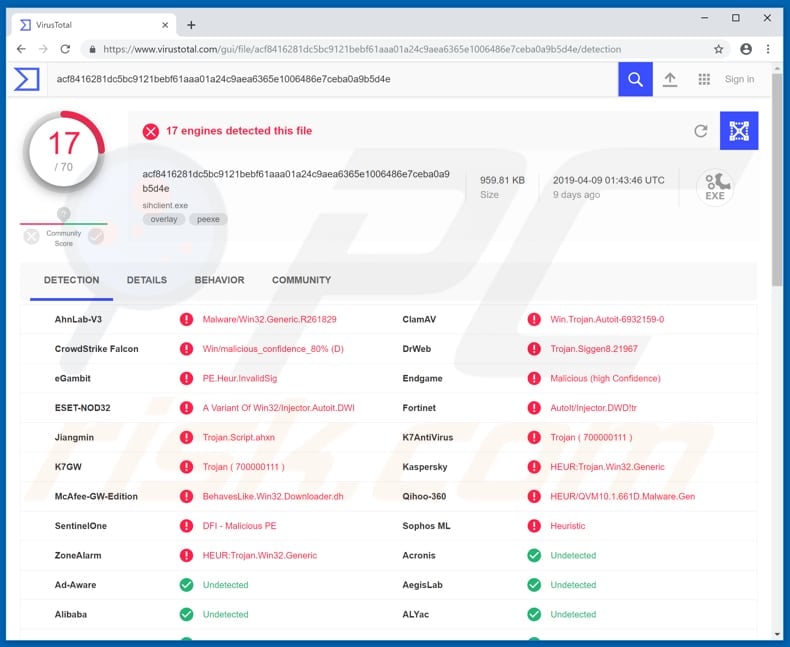Click ClamAV red alert icon

click(x=534, y=319)
